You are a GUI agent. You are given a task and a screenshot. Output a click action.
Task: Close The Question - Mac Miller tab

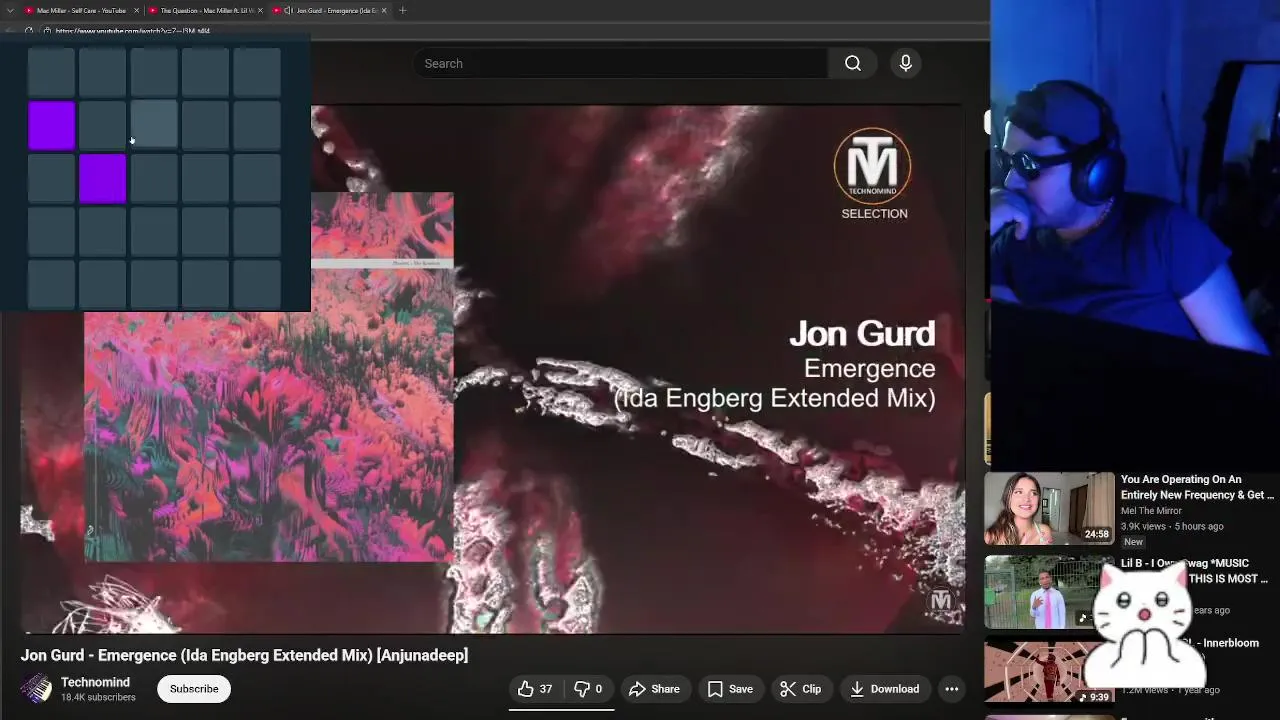pos(260,10)
